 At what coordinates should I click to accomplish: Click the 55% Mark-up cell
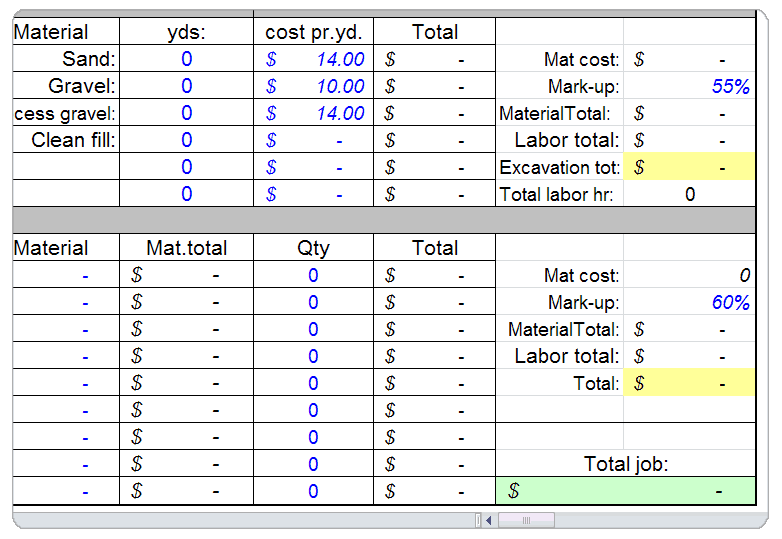click(689, 87)
